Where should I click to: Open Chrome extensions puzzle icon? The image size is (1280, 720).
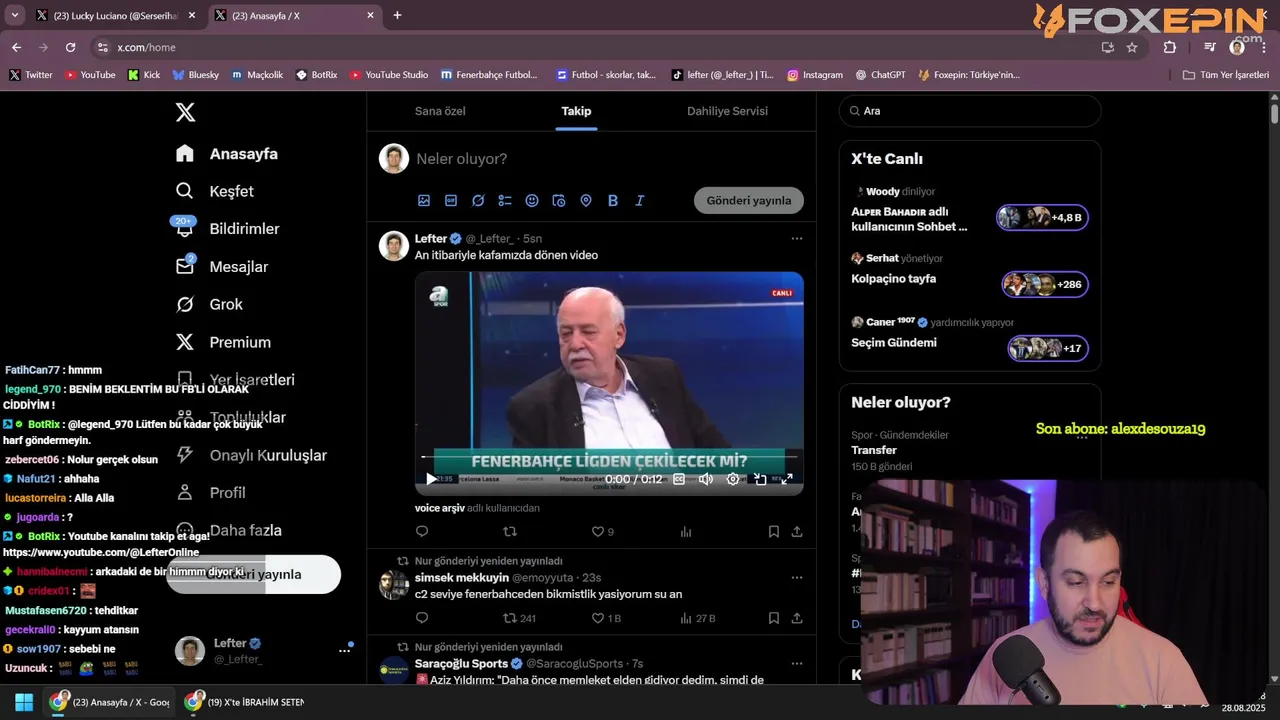[1170, 47]
